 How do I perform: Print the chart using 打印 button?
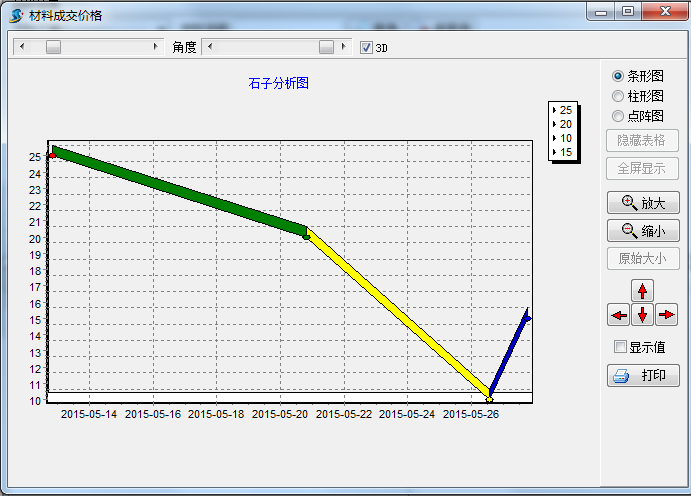click(643, 376)
